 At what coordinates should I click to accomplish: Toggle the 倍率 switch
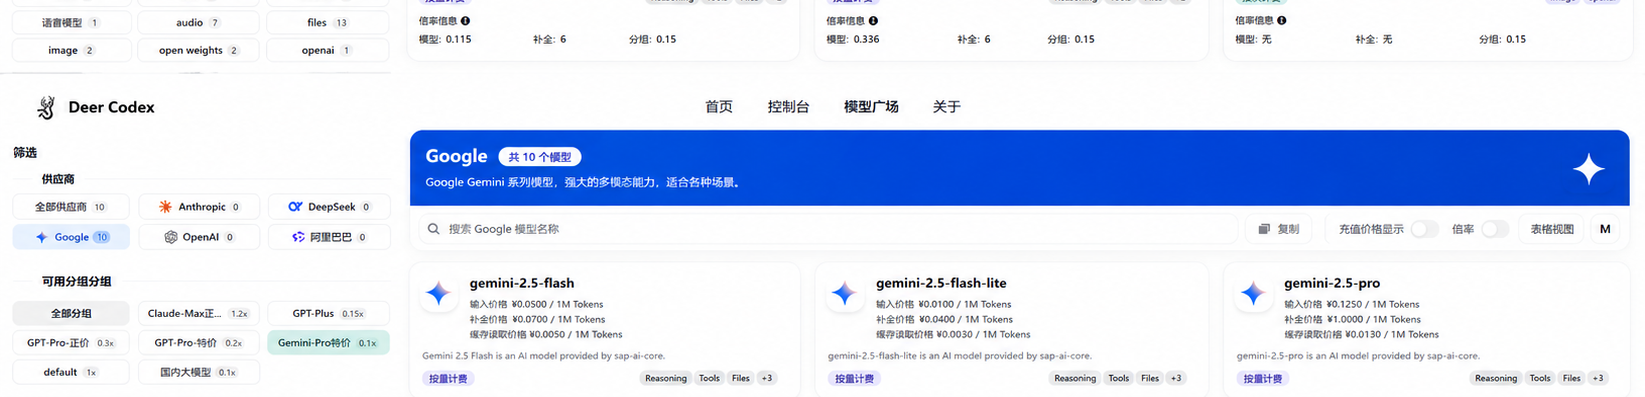(1495, 229)
